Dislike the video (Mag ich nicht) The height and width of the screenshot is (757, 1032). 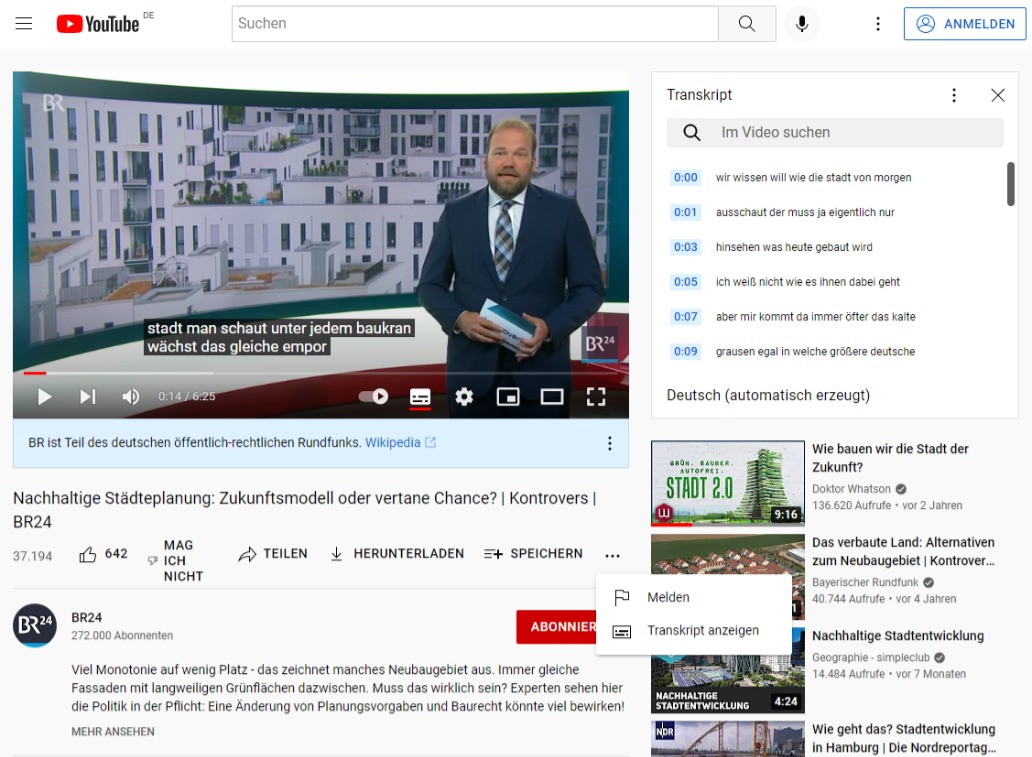(176, 561)
